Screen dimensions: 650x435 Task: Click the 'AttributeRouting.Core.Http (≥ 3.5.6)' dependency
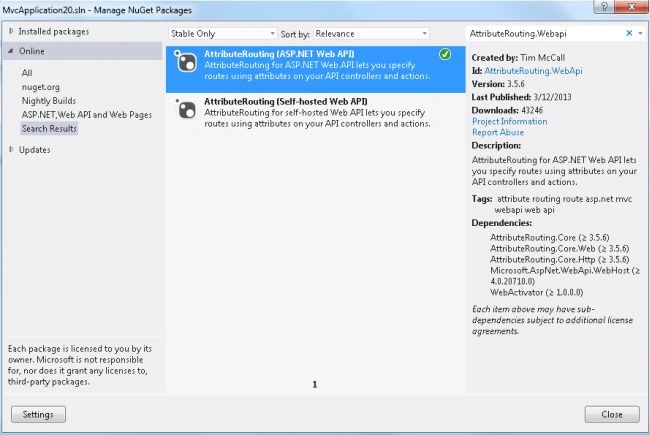(559, 260)
